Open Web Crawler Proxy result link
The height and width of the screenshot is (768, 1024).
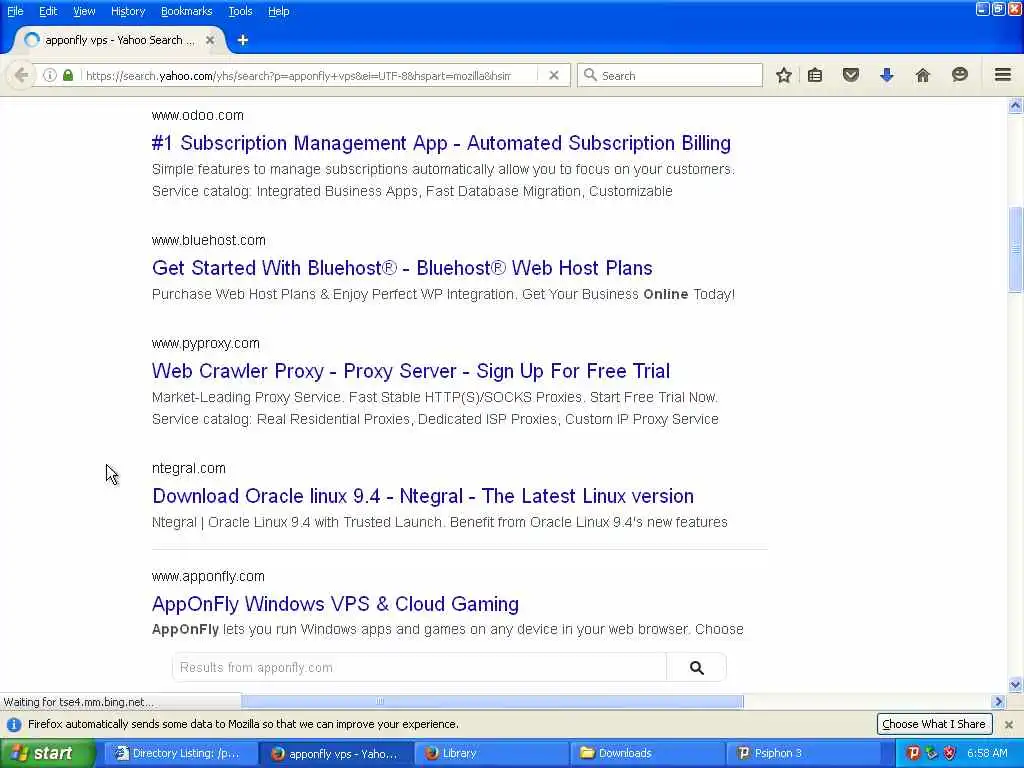pos(411,371)
